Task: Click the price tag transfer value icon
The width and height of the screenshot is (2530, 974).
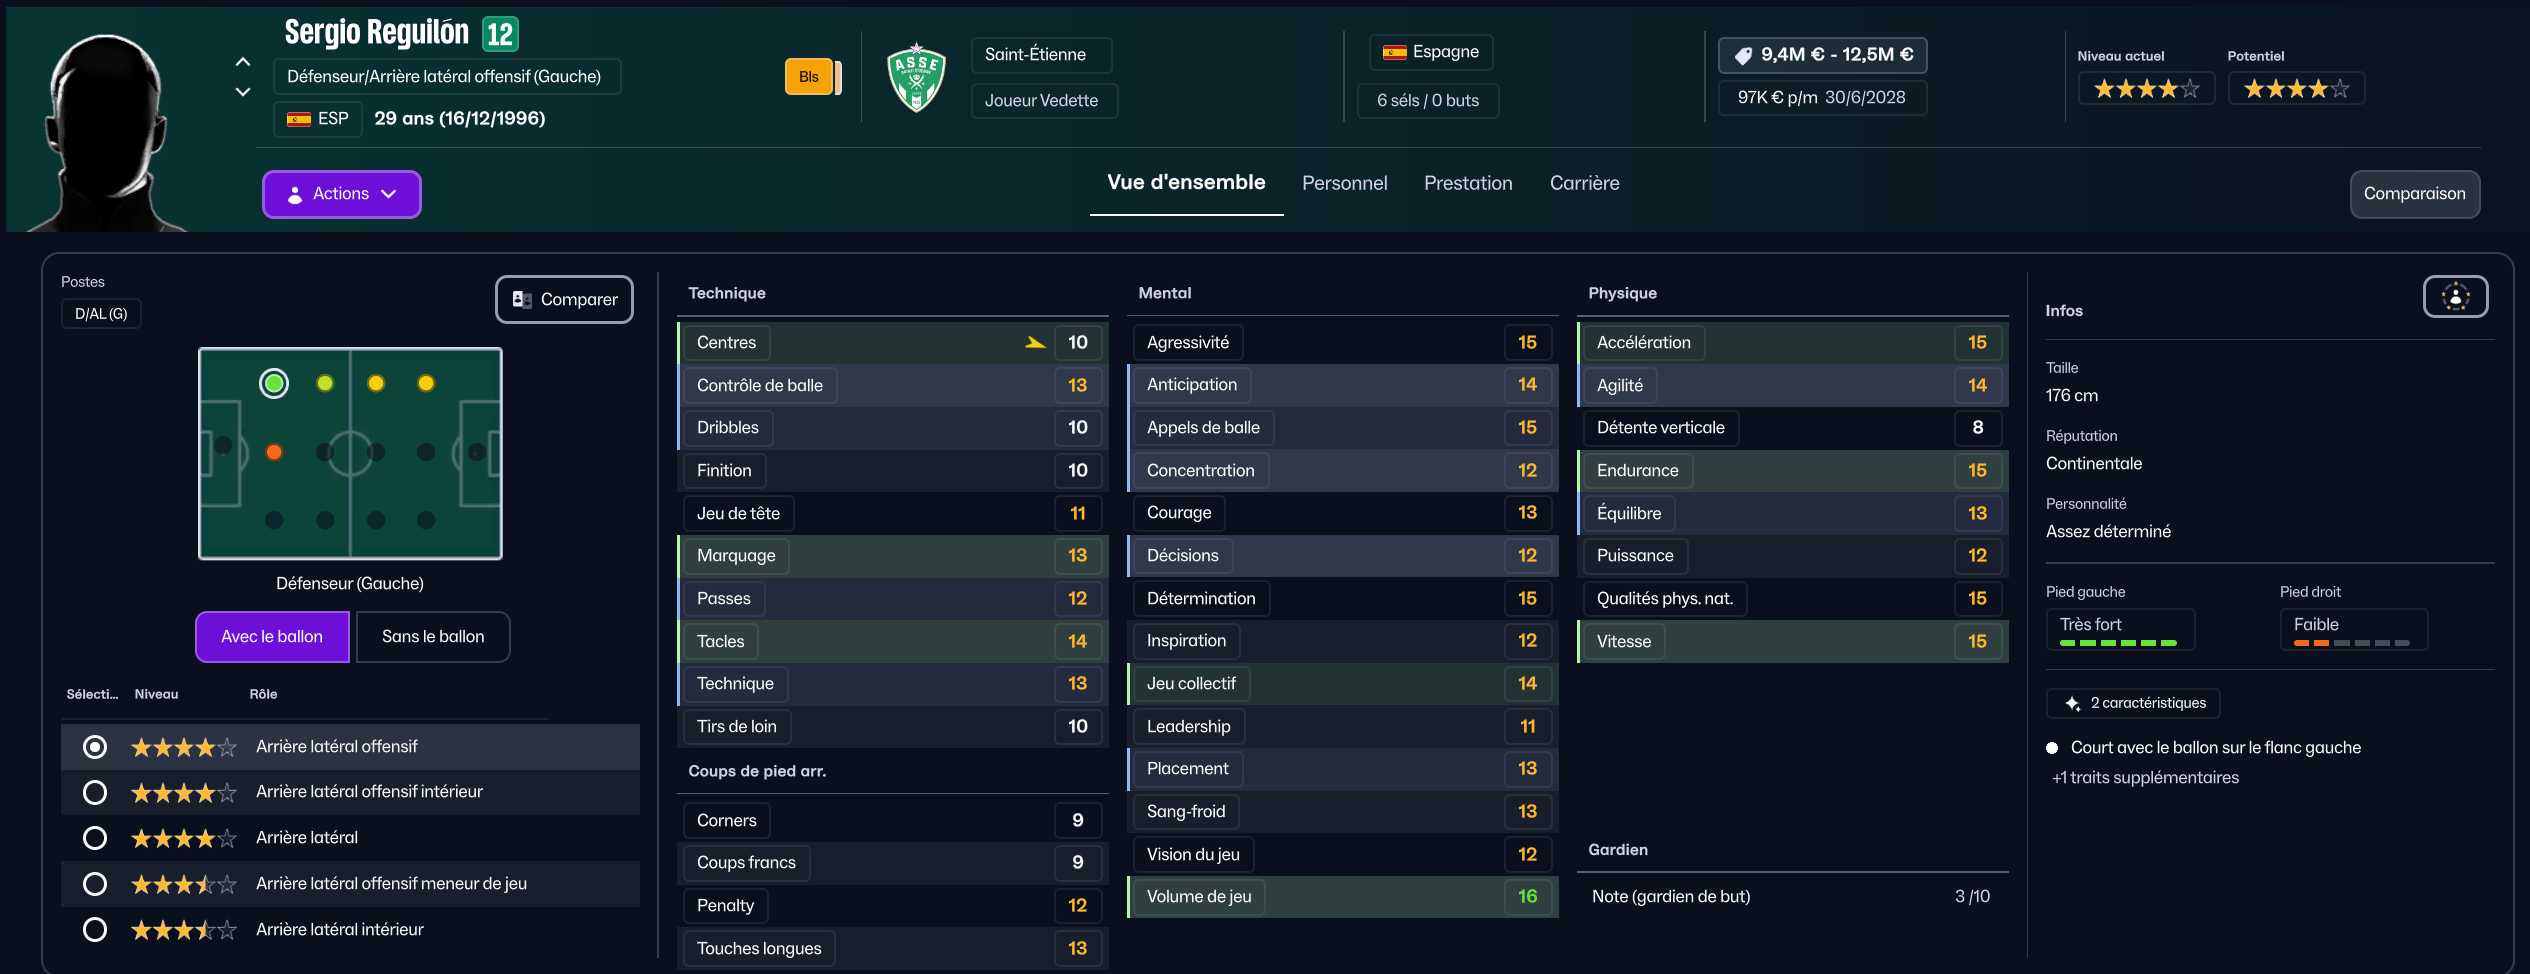Action: (1743, 55)
